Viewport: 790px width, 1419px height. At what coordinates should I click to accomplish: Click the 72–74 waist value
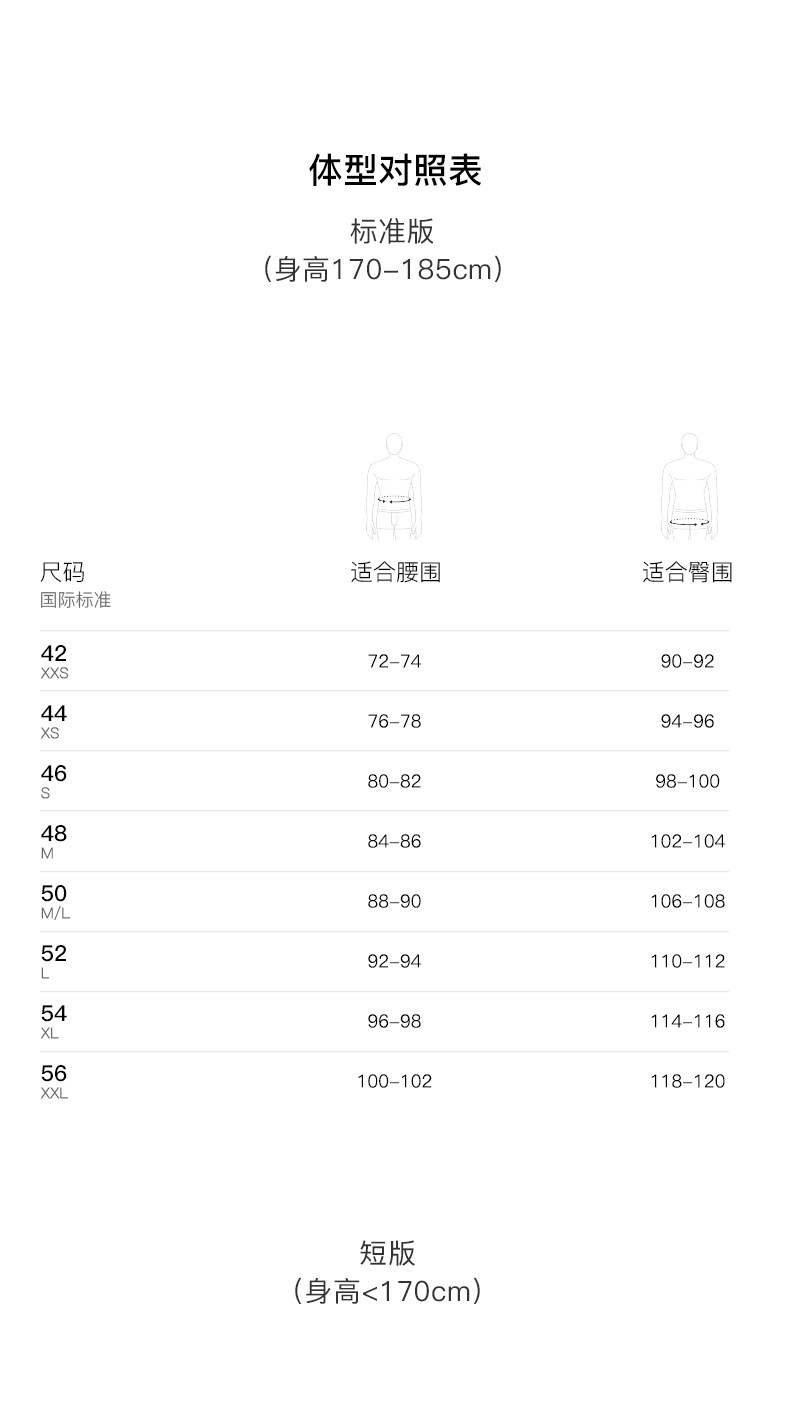pyautogui.click(x=394, y=661)
